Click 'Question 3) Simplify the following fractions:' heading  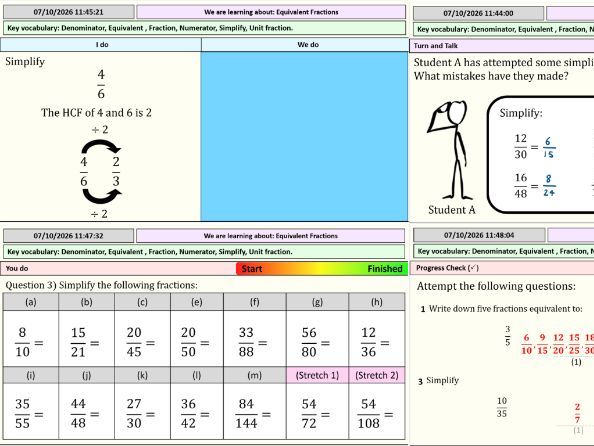click(102, 285)
